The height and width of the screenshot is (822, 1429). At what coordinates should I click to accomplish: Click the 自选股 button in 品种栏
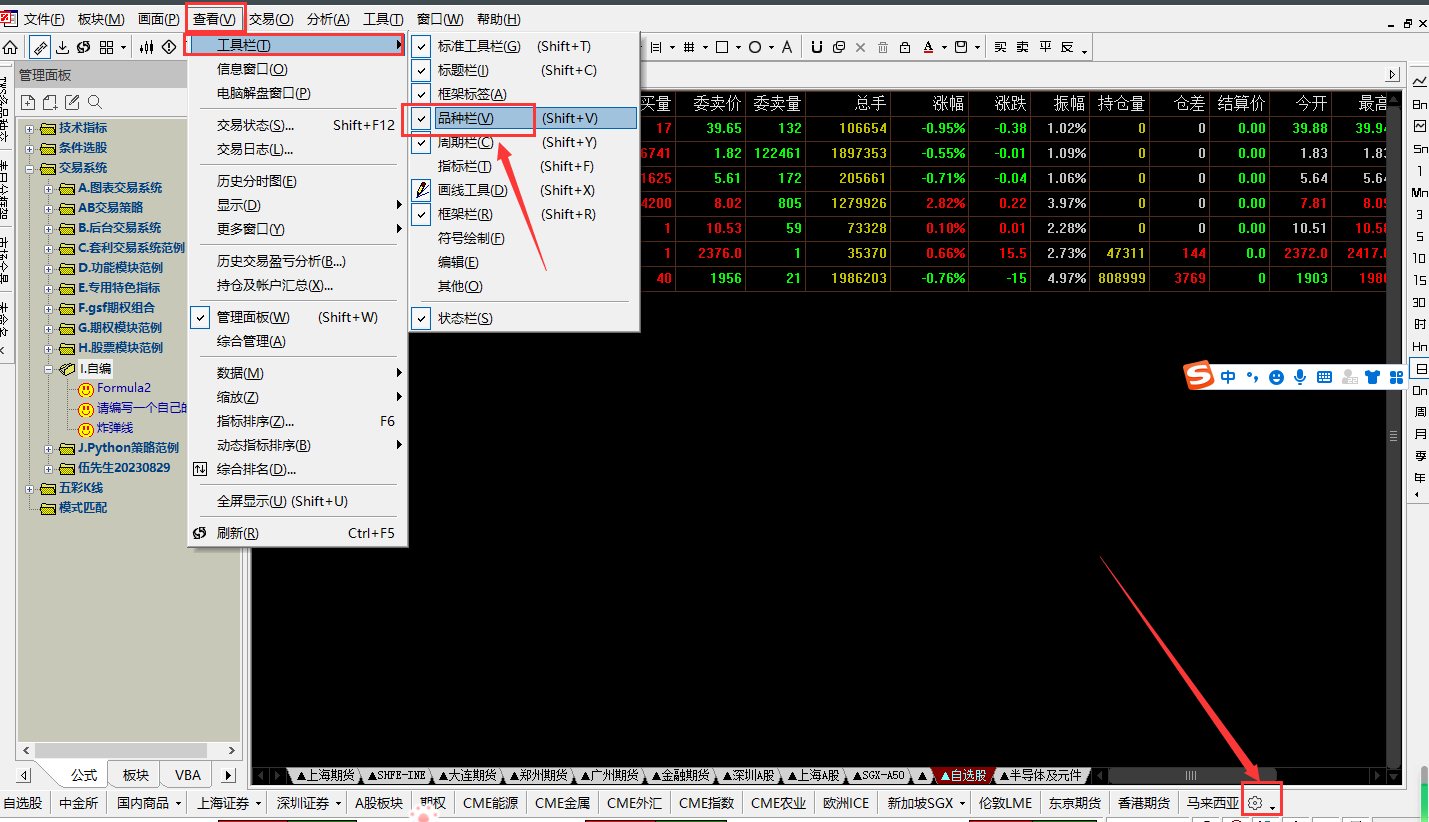23,803
